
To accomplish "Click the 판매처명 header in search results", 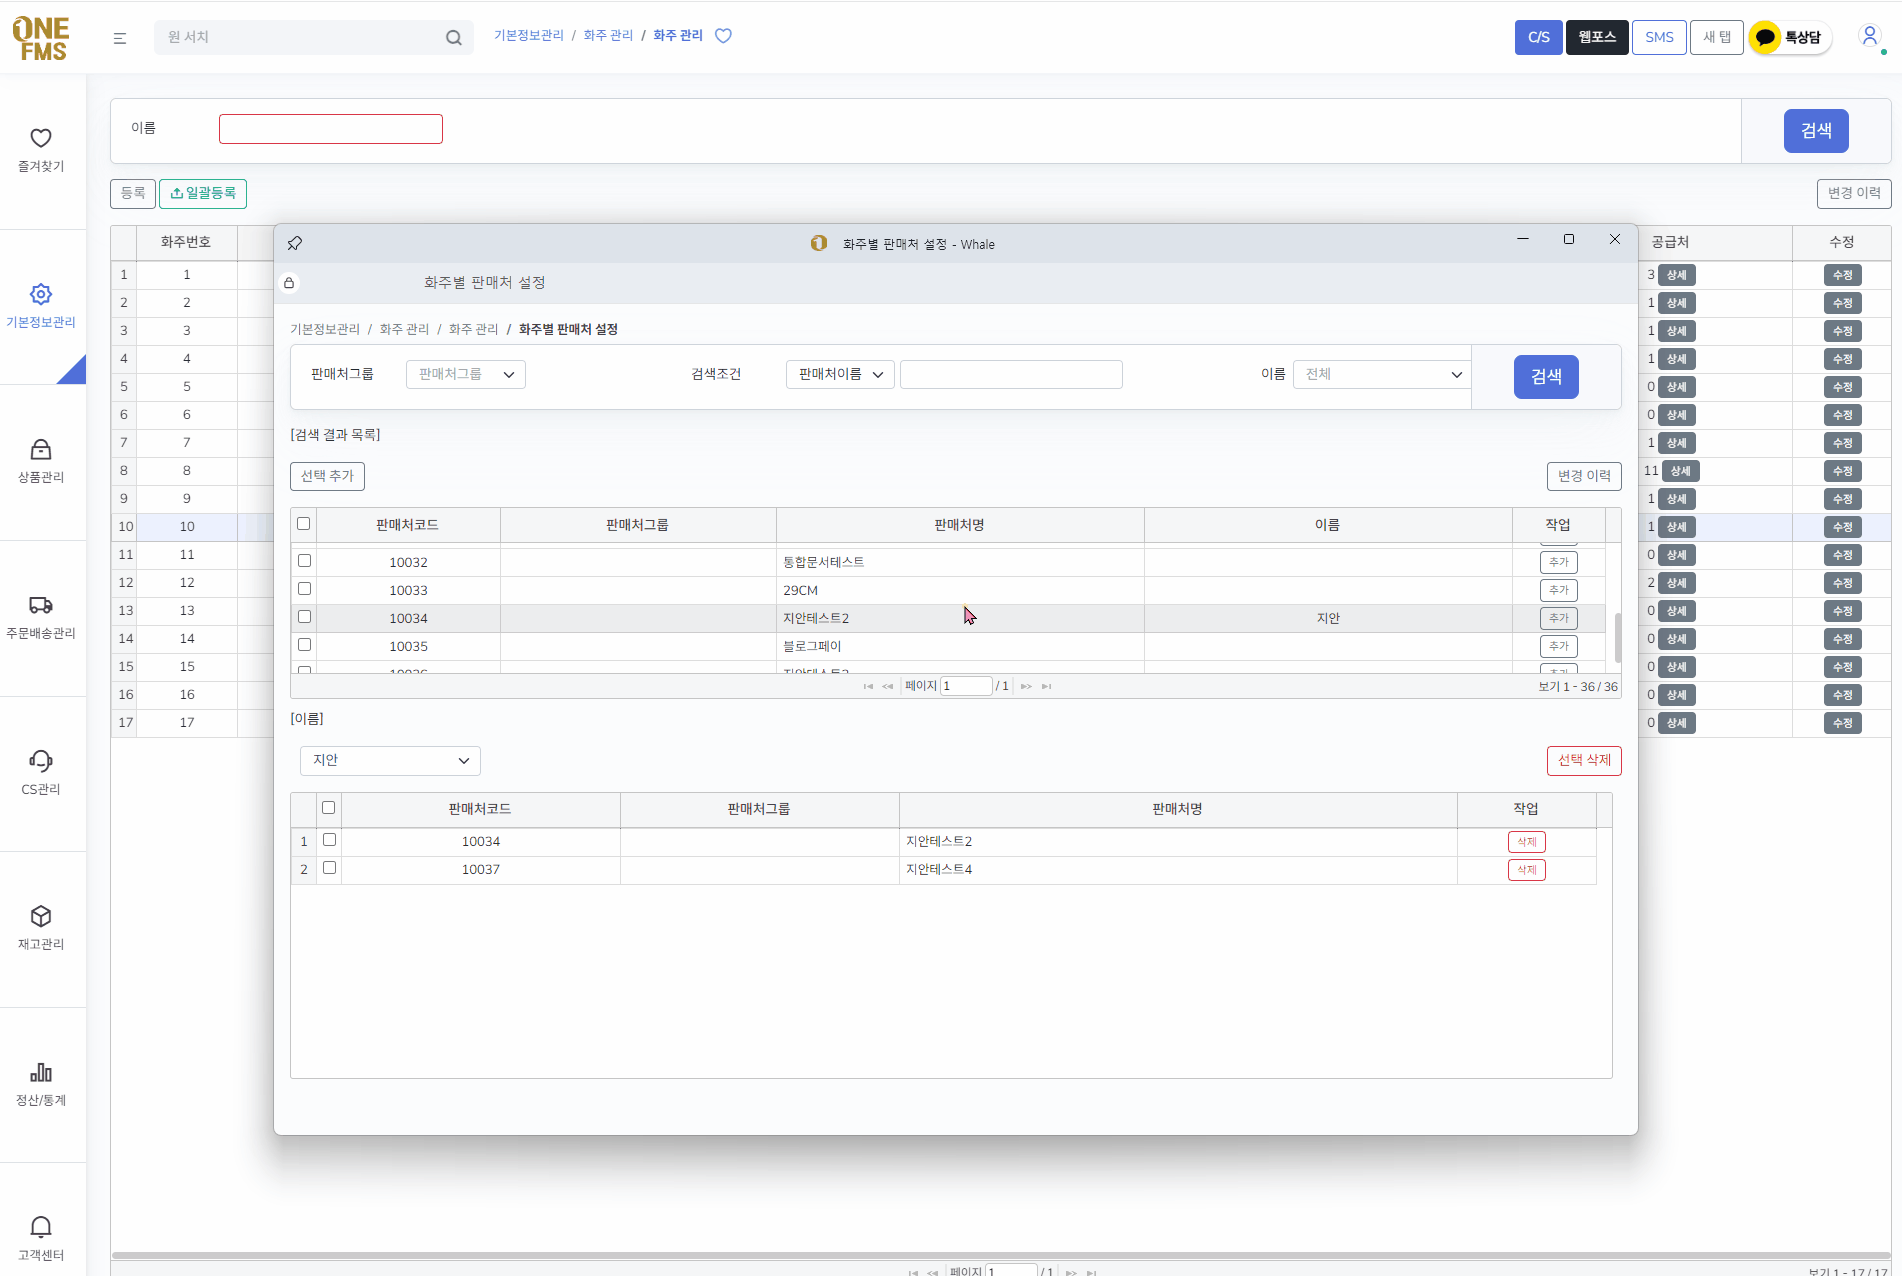I will (960, 525).
